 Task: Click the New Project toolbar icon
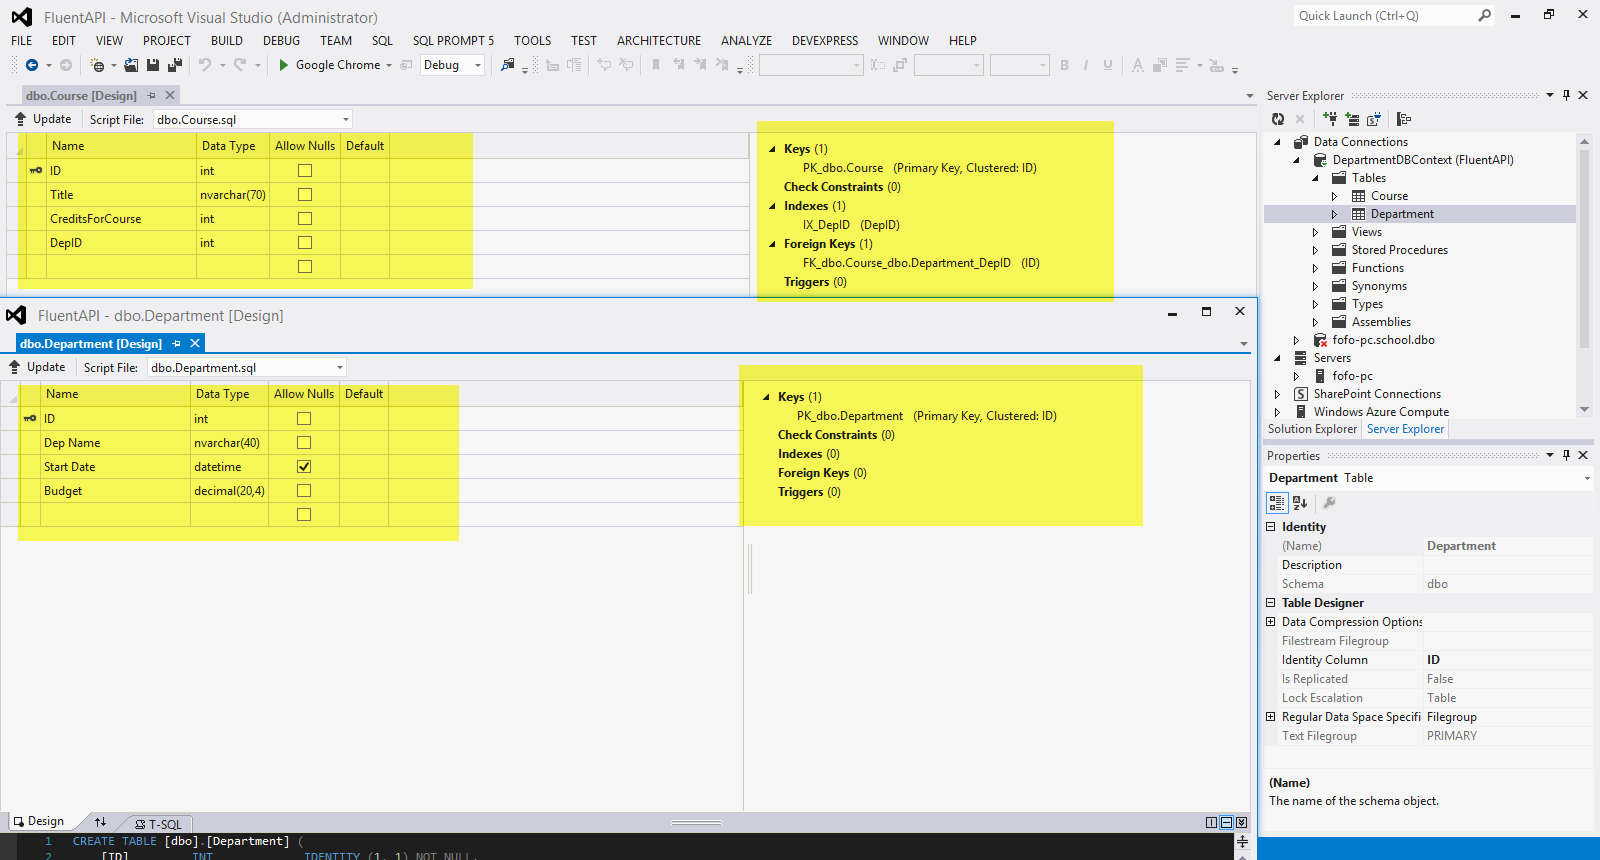[97, 65]
